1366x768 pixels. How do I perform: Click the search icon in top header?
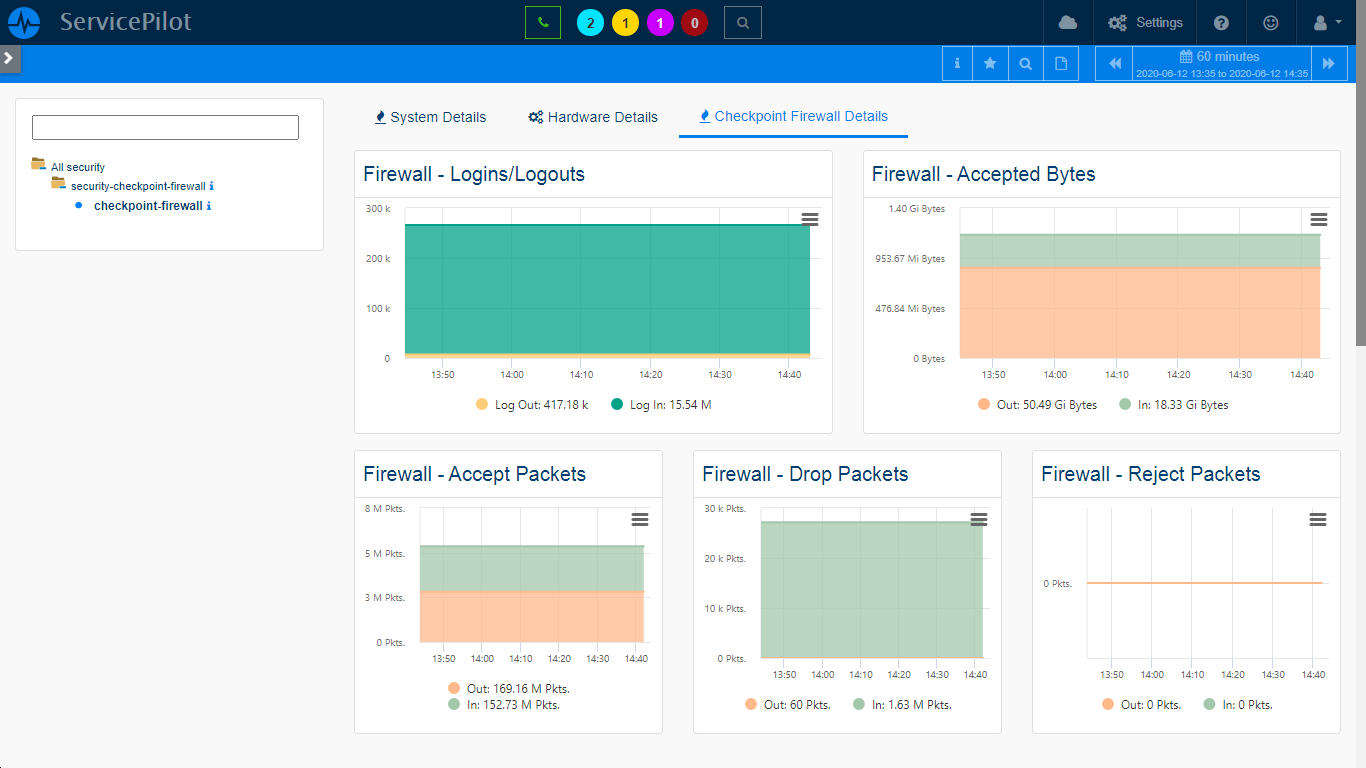coord(742,22)
